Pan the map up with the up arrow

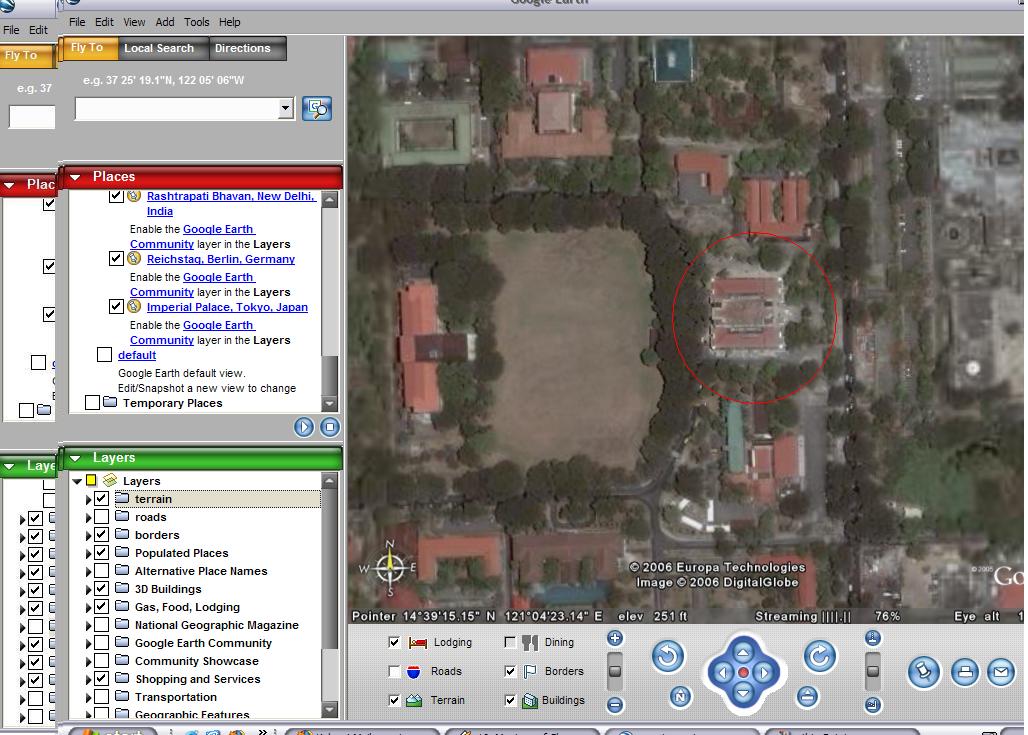click(743, 652)
